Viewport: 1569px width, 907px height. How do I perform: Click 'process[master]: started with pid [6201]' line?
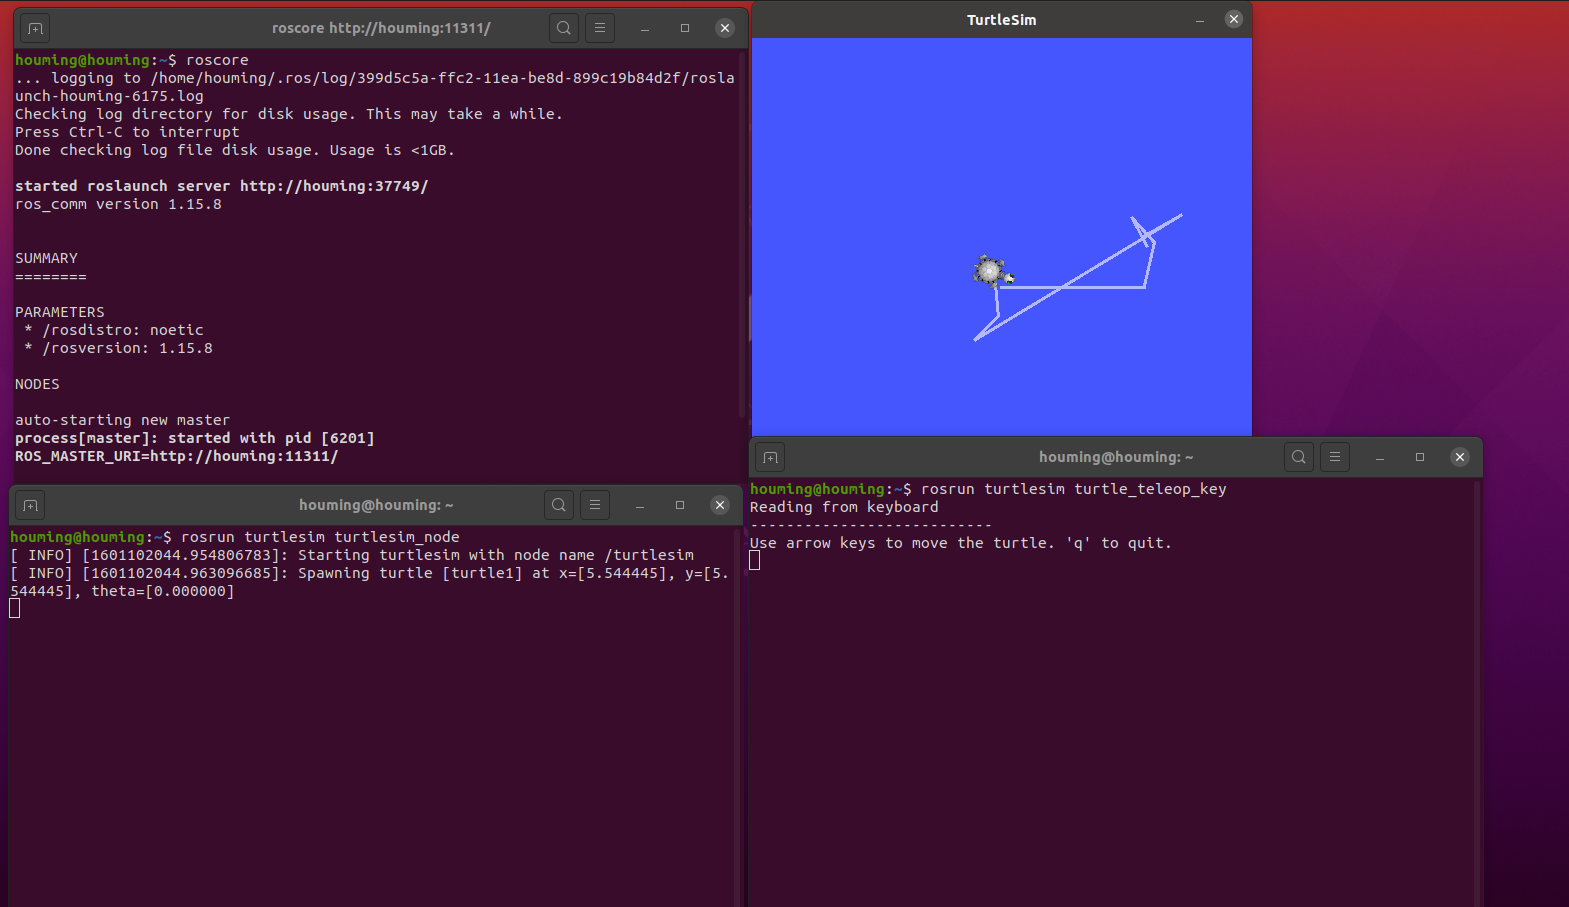(195, 438)
